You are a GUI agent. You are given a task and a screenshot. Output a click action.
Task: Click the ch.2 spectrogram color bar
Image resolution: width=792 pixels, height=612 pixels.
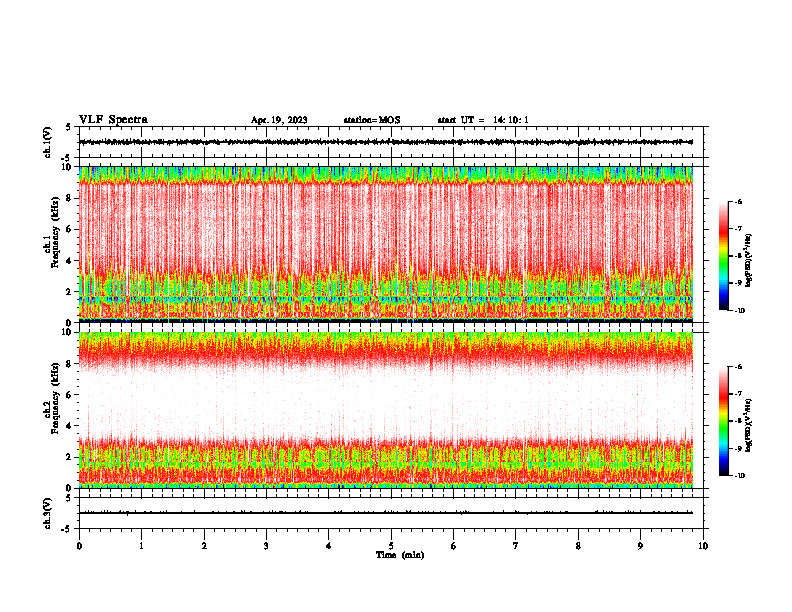[x=723, y=421]
